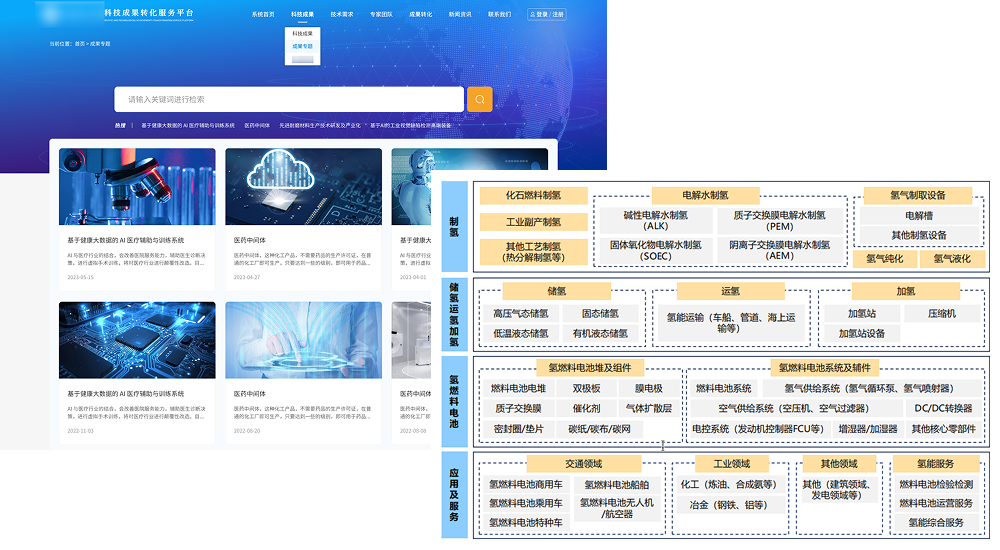Select the 其他制氢设备 item
Image resolution: width=1000 pixels, height=550 pixels.
point(919,235)
